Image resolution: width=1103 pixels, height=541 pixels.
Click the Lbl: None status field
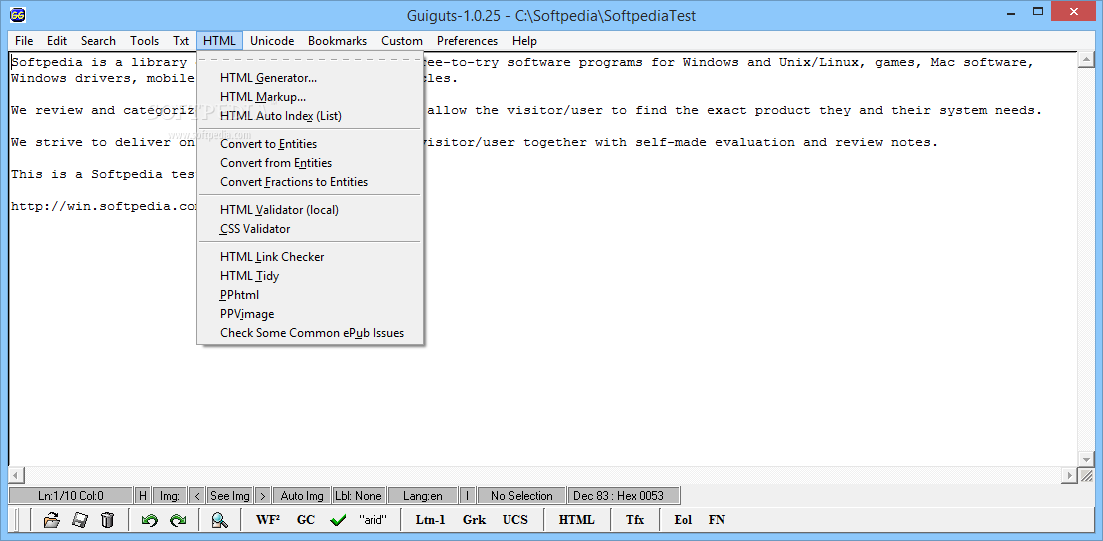click(358, 496)
